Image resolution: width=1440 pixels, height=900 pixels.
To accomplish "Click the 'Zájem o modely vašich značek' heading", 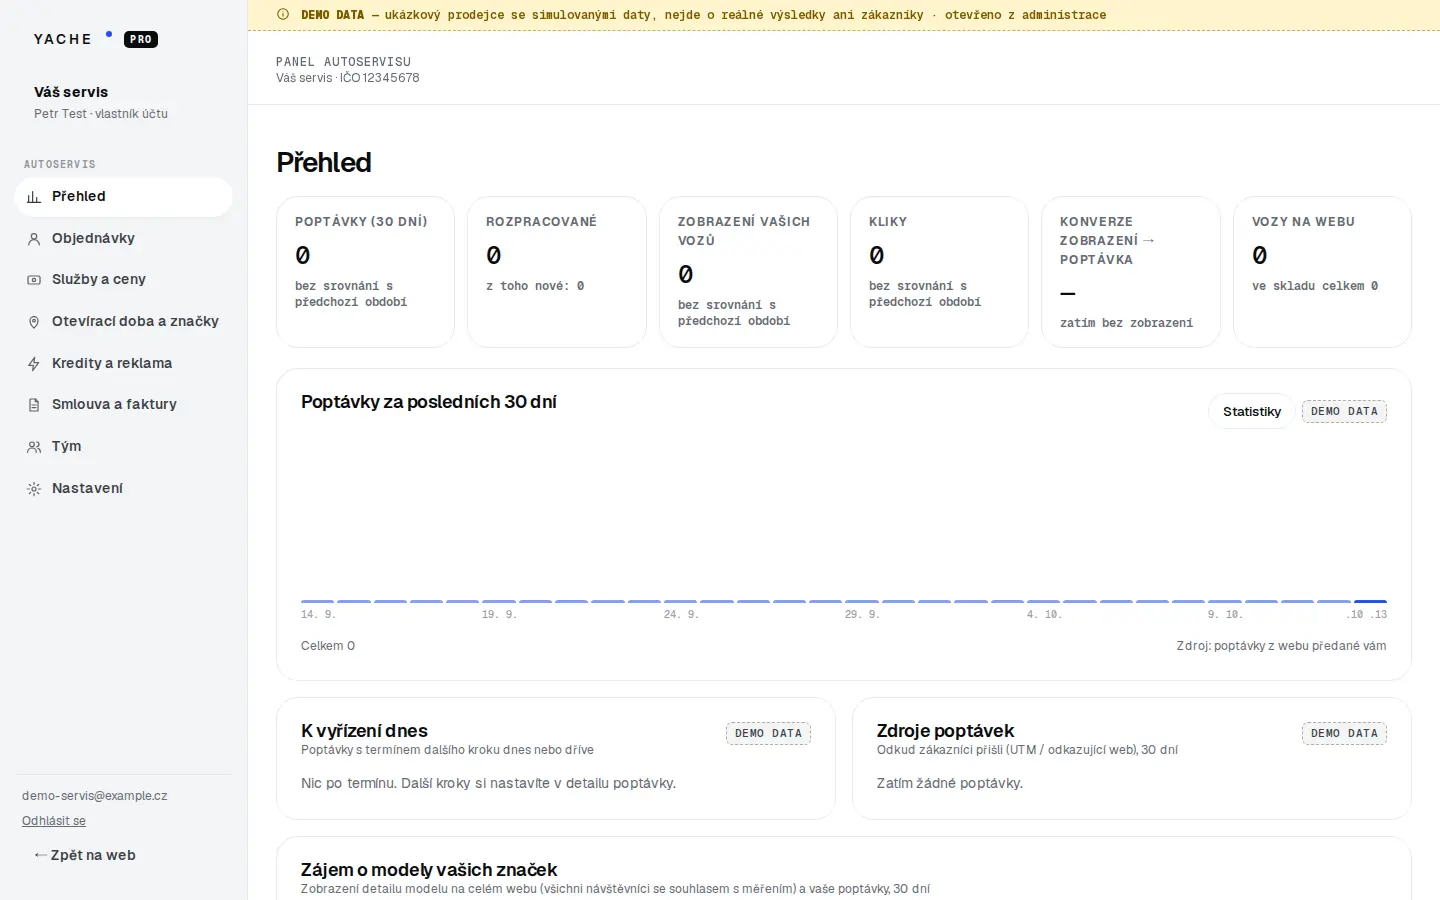I will 429,870.
